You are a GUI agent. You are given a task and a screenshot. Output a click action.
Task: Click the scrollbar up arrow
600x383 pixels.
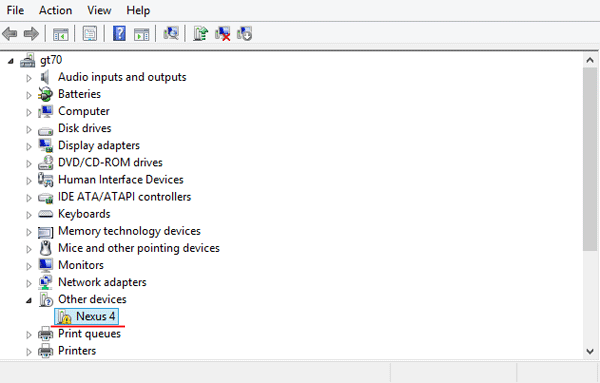[590, 60]
